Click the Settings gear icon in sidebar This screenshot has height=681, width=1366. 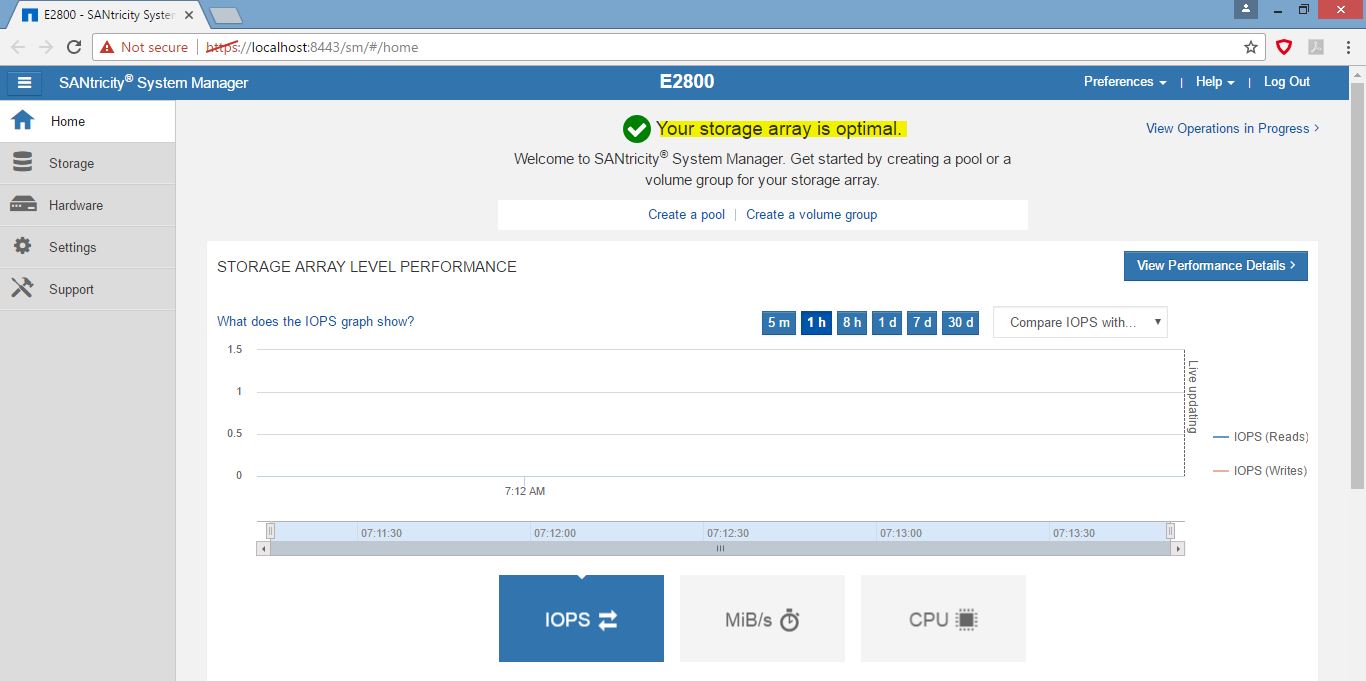[22, 246]
